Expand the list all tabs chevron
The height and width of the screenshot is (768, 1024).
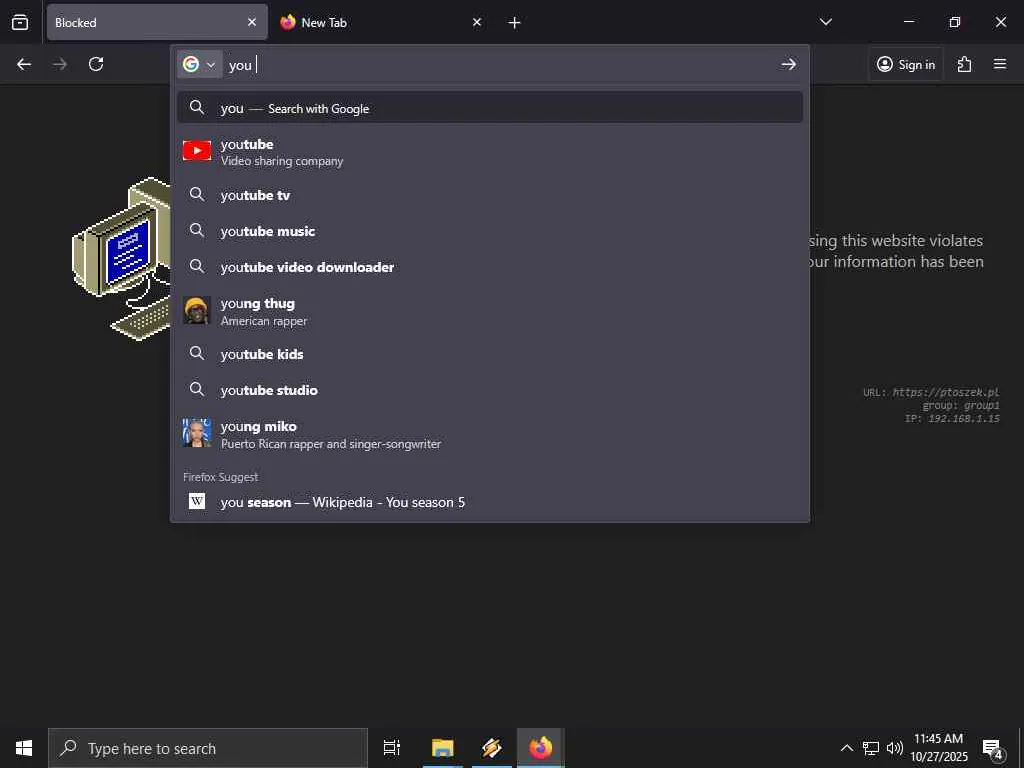(825, 22)
